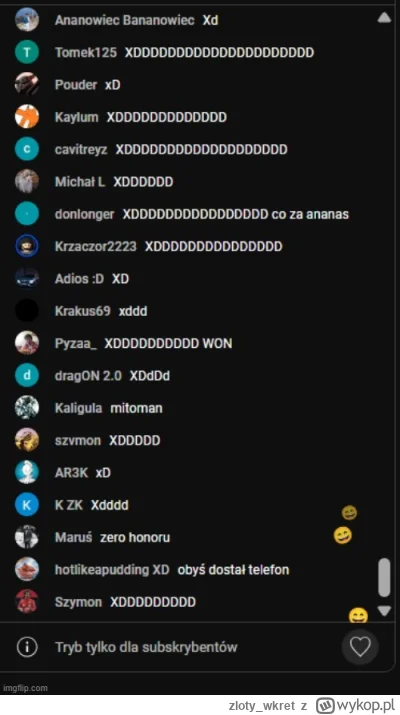Click the chat scrollbar thumb

pos(384,577)
